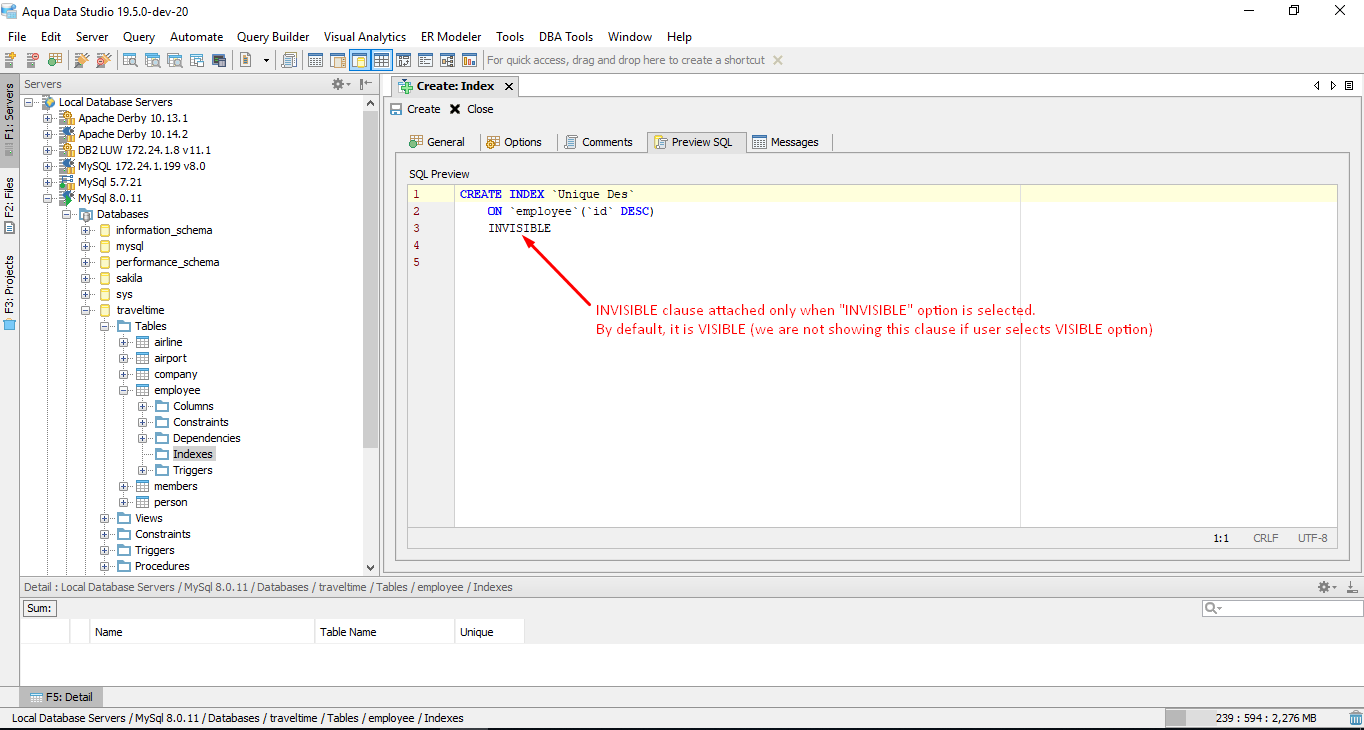Click the Sum: button
The width and height of the screenshot is (1364, 730).
(x=39, y=608)
